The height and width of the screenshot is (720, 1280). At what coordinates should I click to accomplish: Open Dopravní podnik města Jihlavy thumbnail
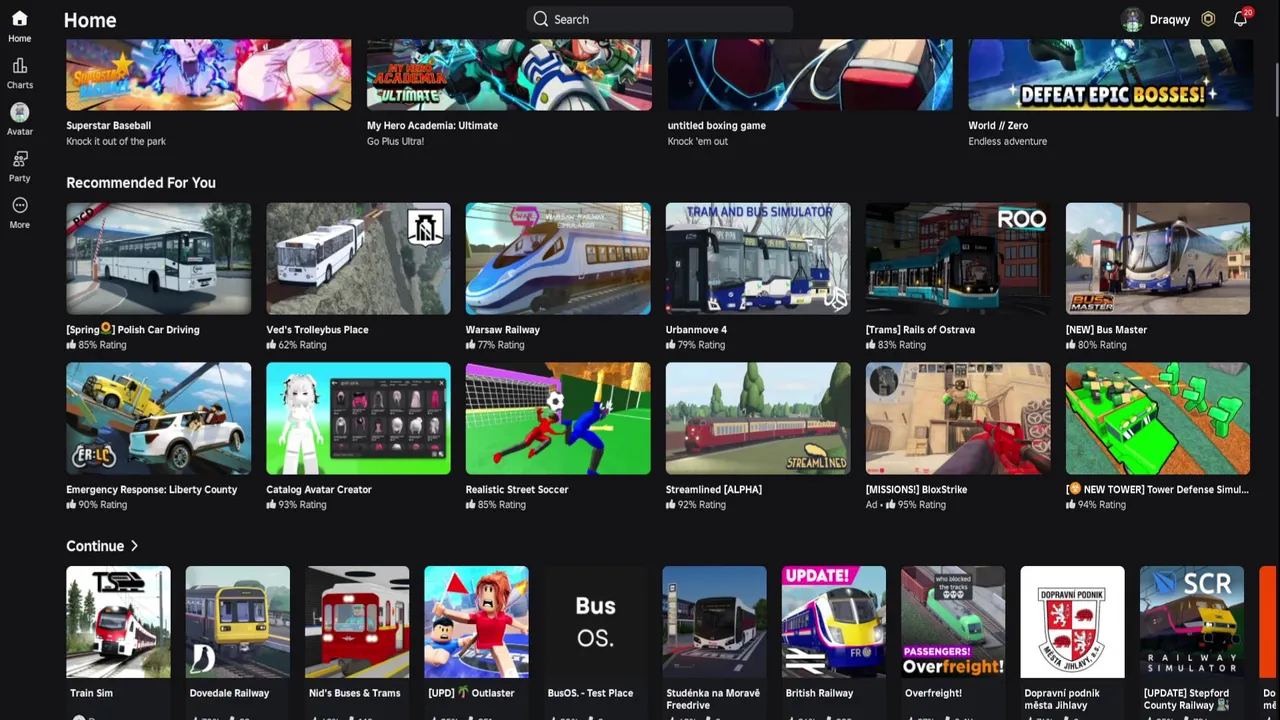coord(1072,622)
